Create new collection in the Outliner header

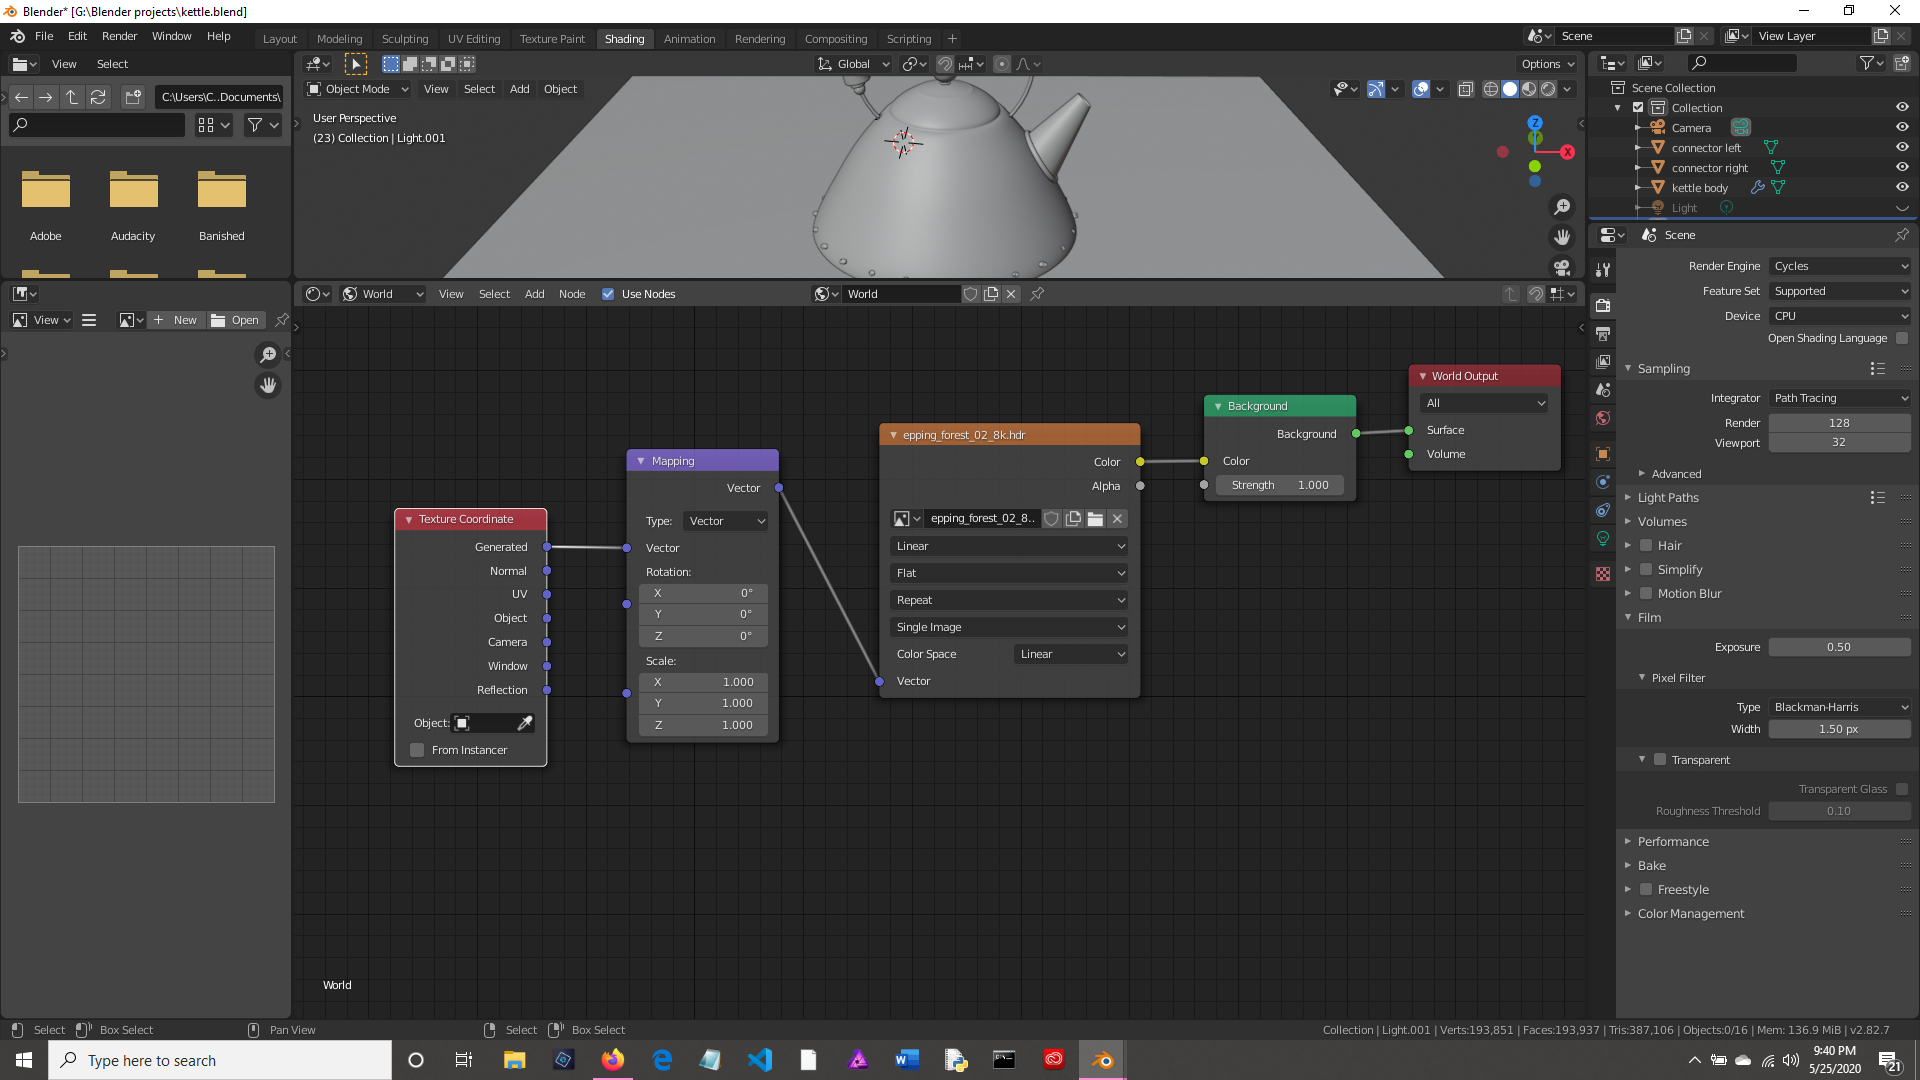1901,63
